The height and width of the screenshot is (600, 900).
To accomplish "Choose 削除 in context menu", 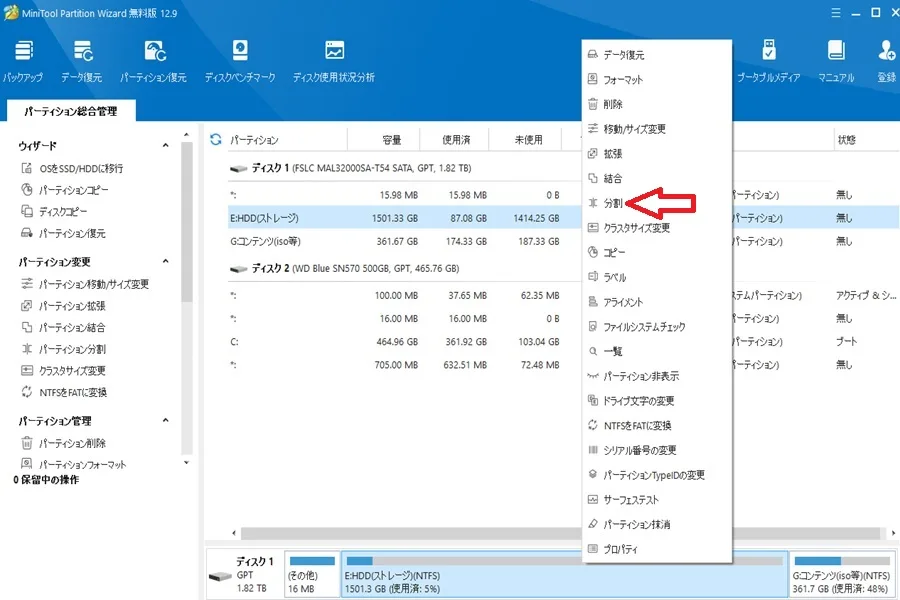I will coord(657,104).
